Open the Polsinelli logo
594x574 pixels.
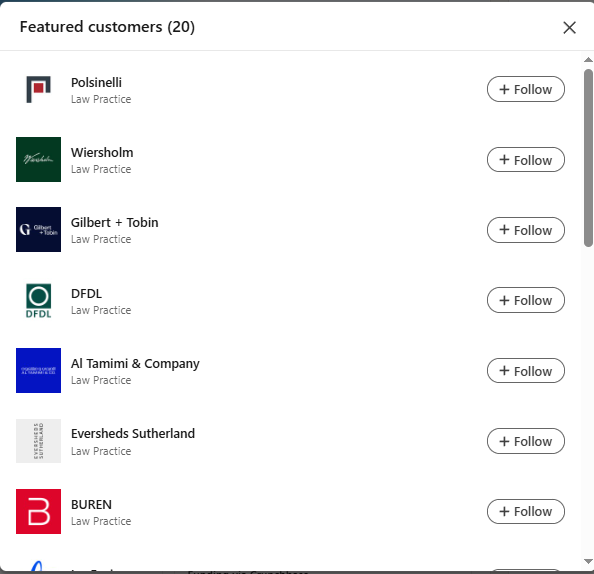click(38, 89)
